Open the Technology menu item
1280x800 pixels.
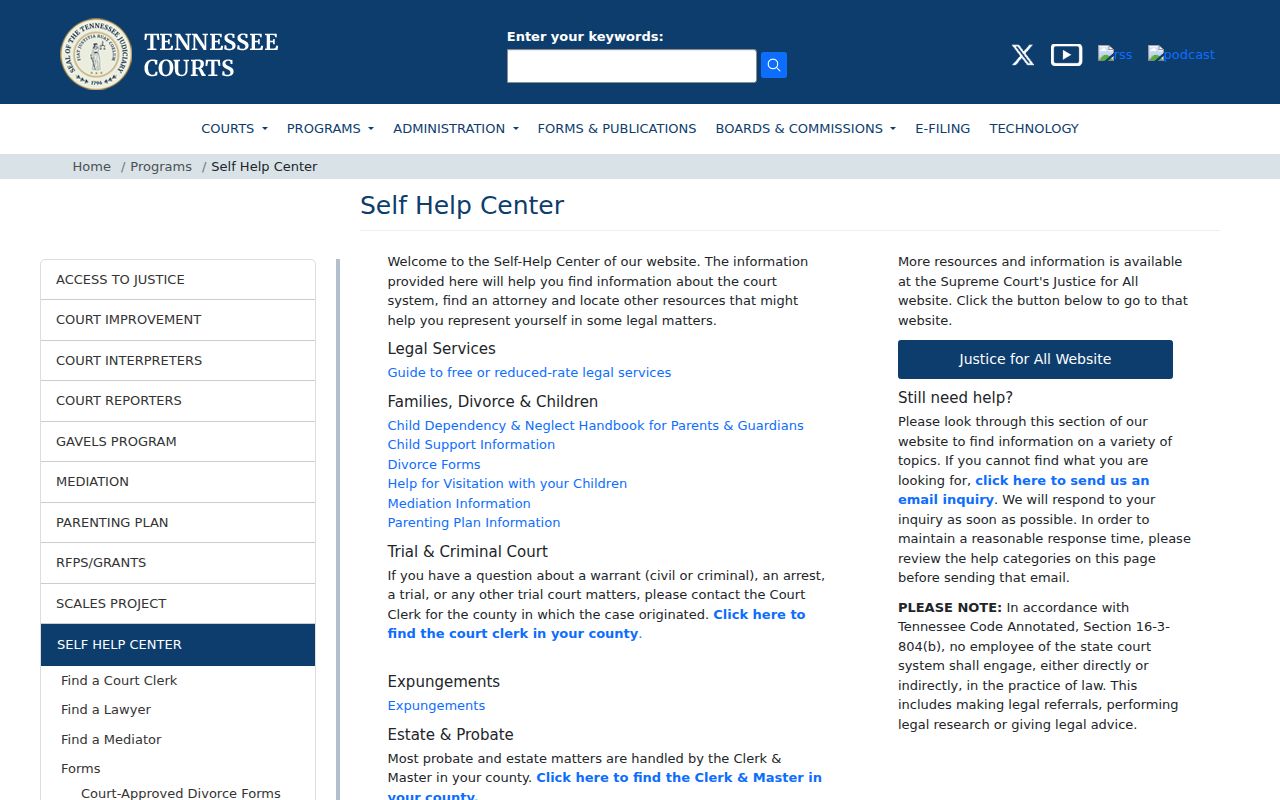pos(1034,128)
